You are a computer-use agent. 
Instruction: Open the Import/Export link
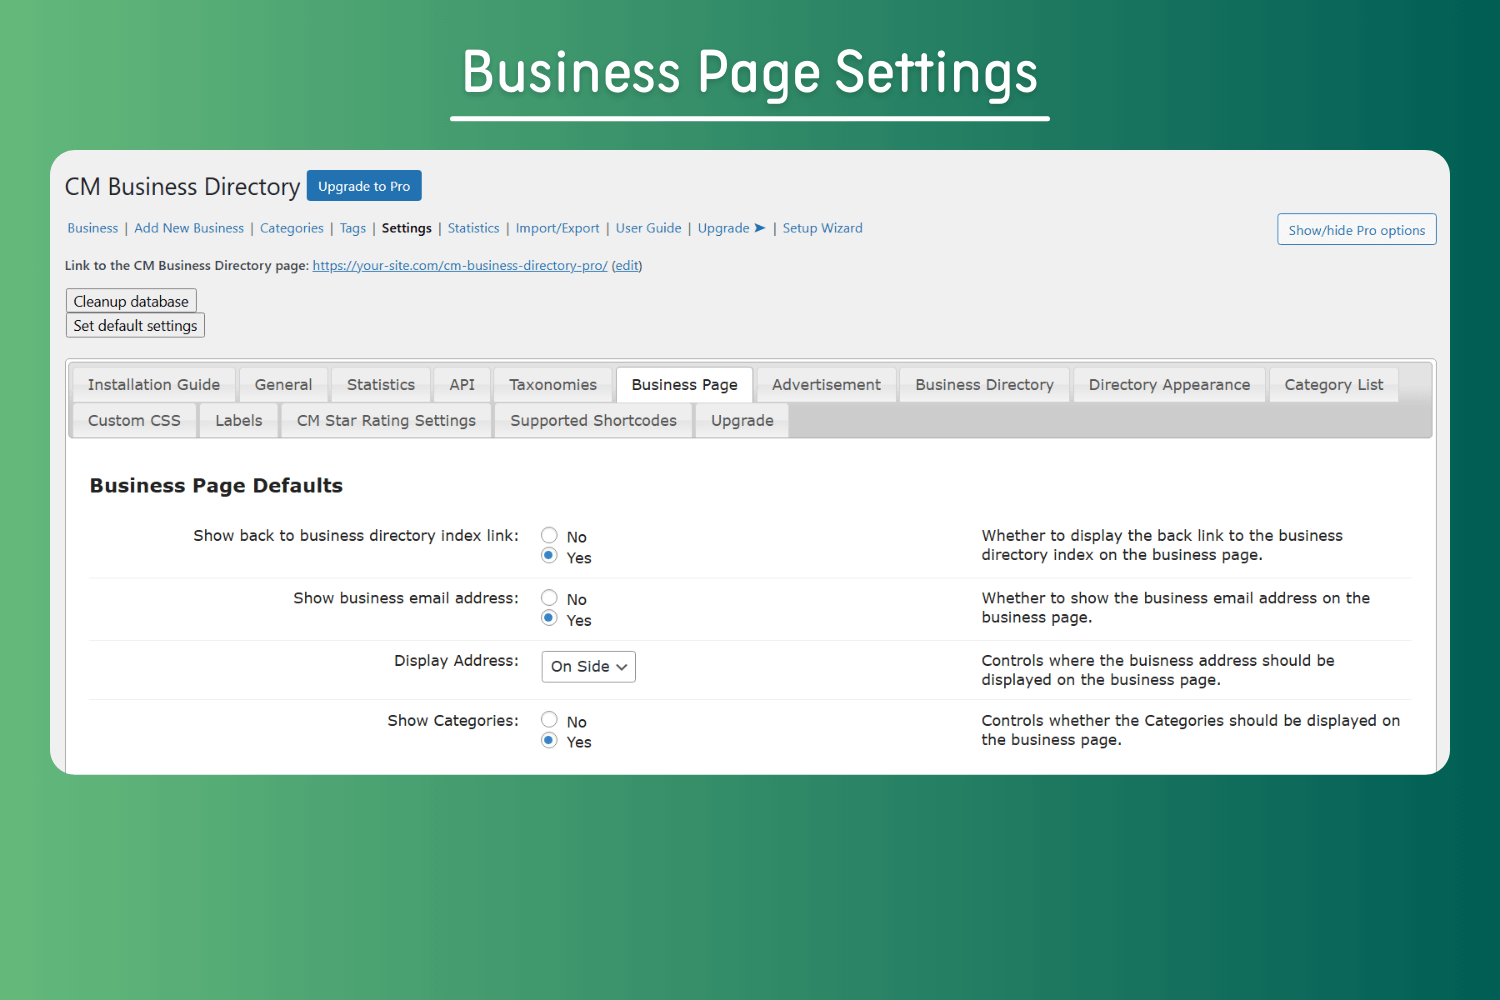tap(558, 228)
